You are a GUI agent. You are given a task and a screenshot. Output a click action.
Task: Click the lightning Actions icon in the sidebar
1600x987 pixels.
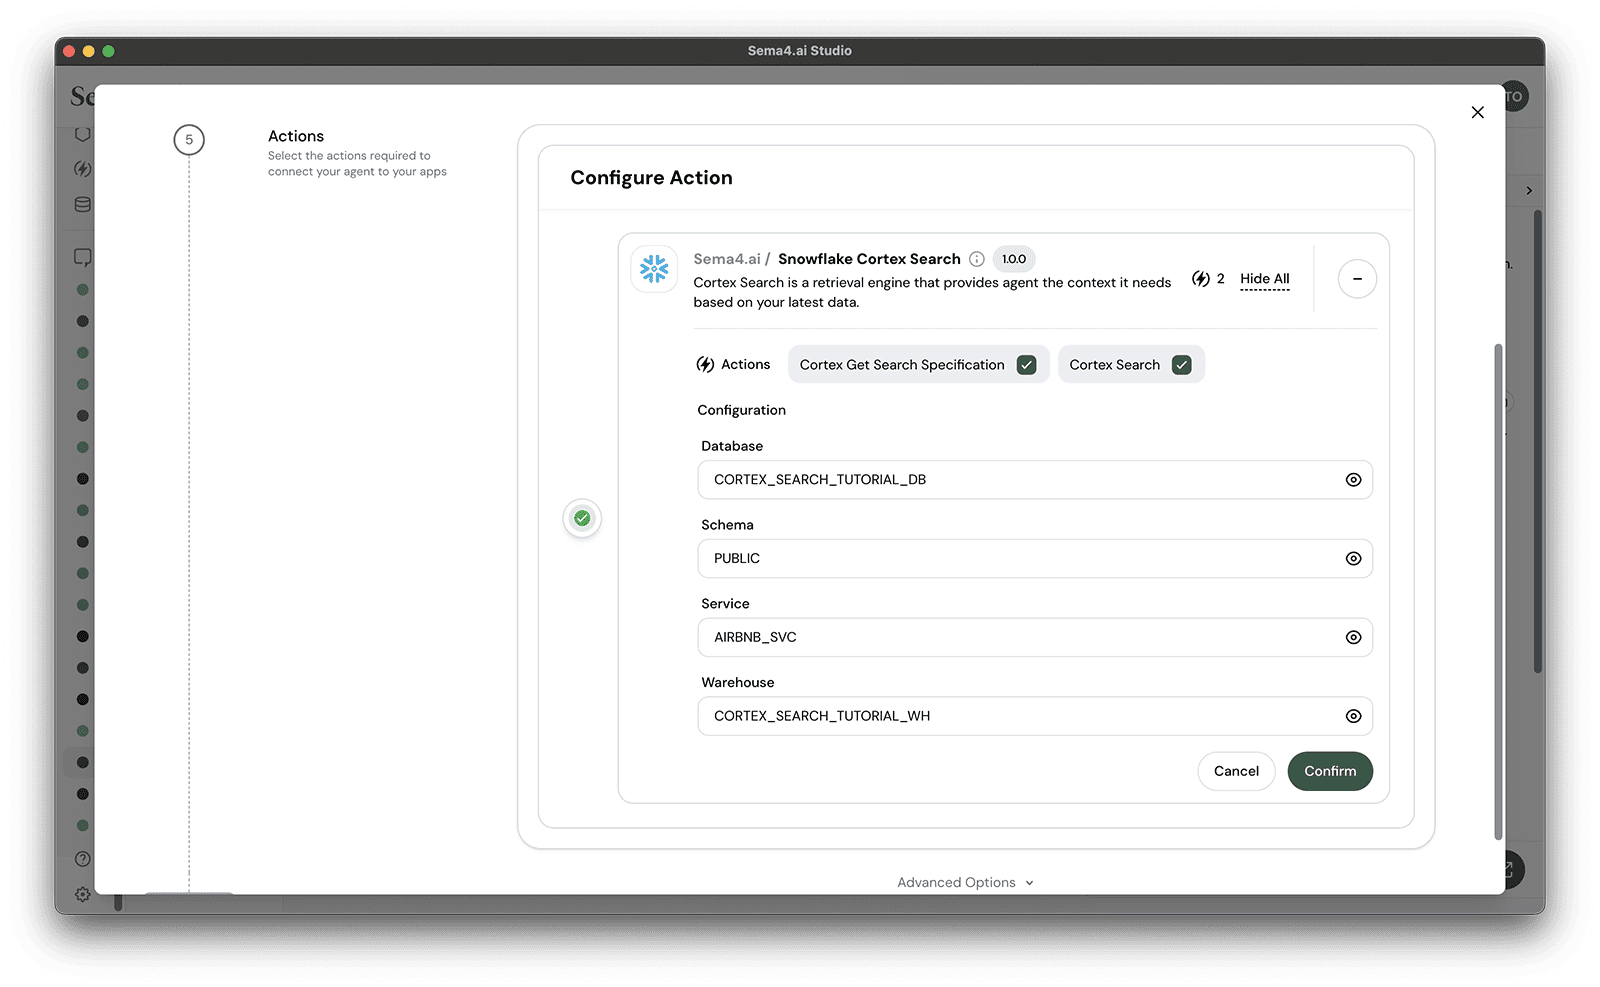(82, 169)
